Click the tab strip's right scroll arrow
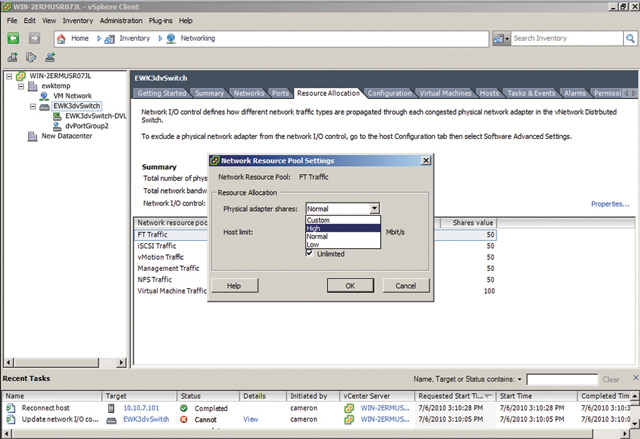The height and width of the screenshot is (439, 640). point(634,93)
